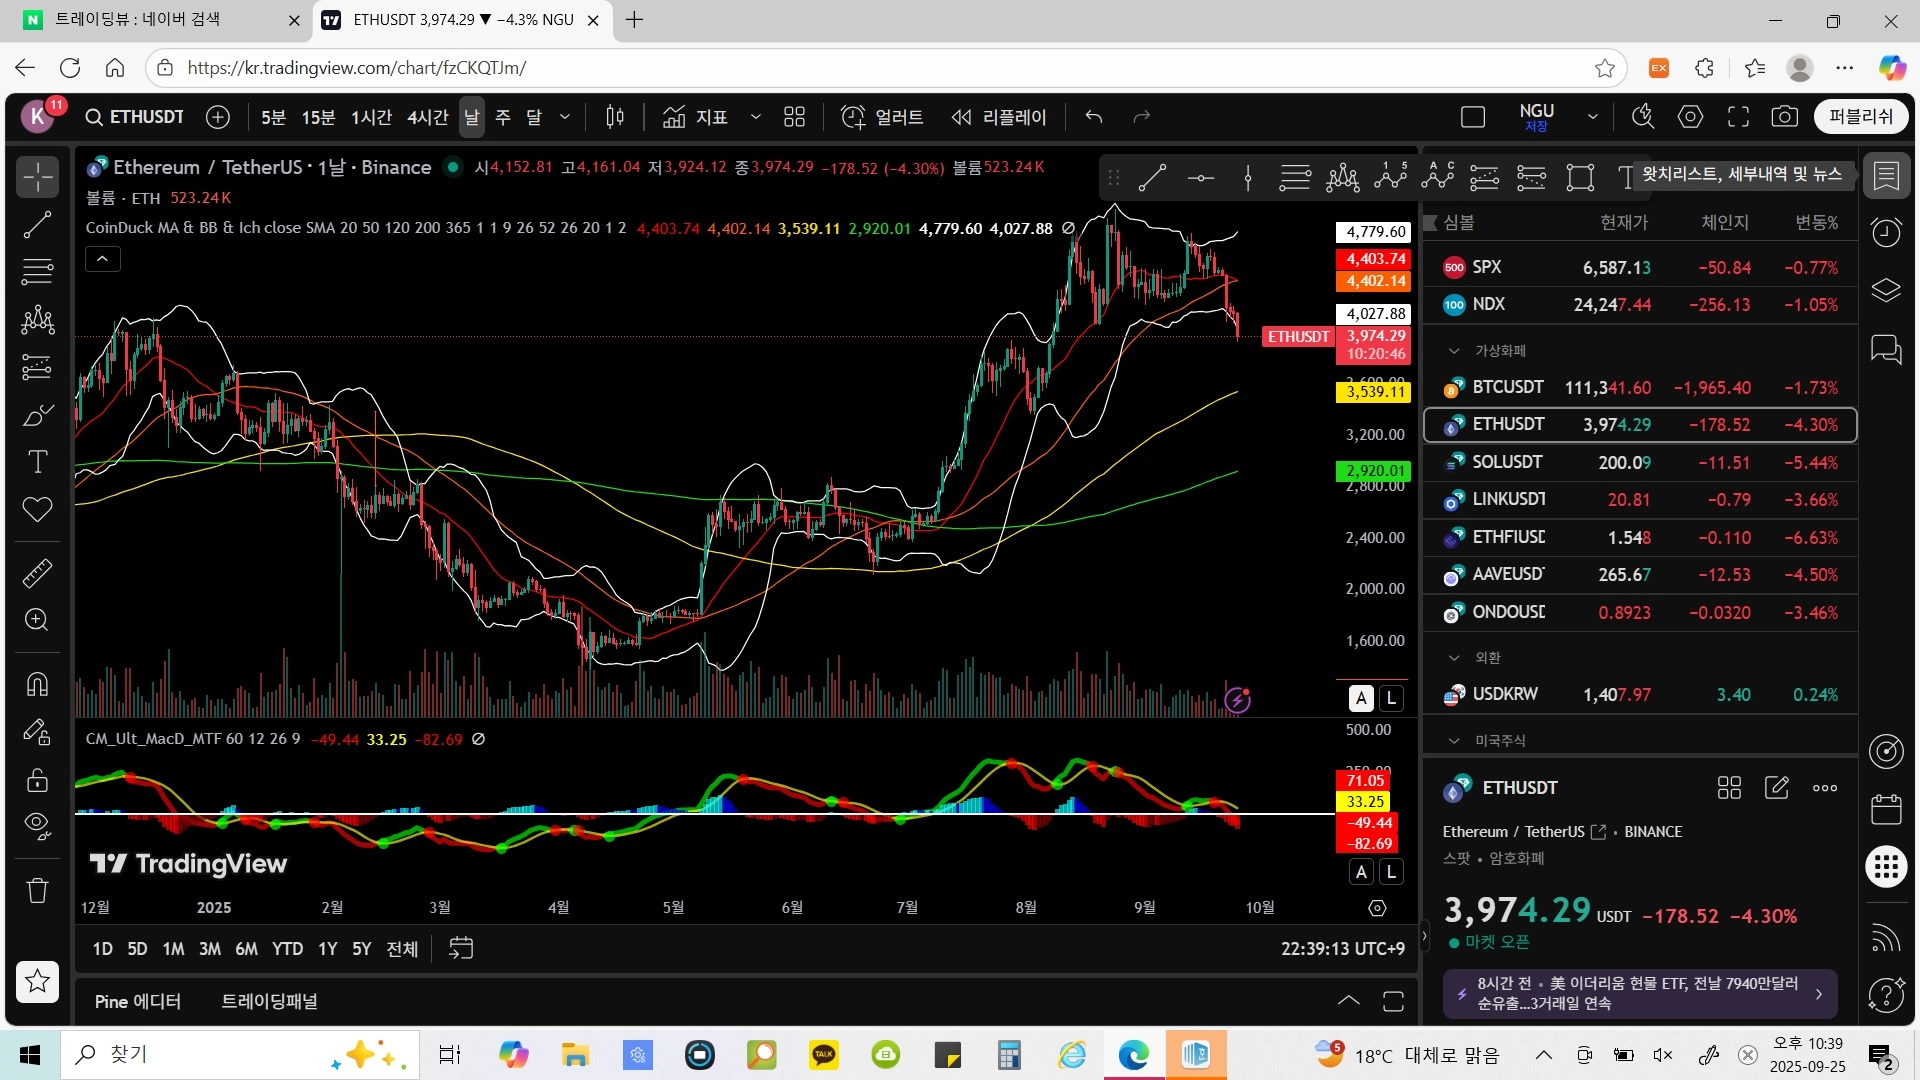Select the ruler measure tool

click(38, 574)
